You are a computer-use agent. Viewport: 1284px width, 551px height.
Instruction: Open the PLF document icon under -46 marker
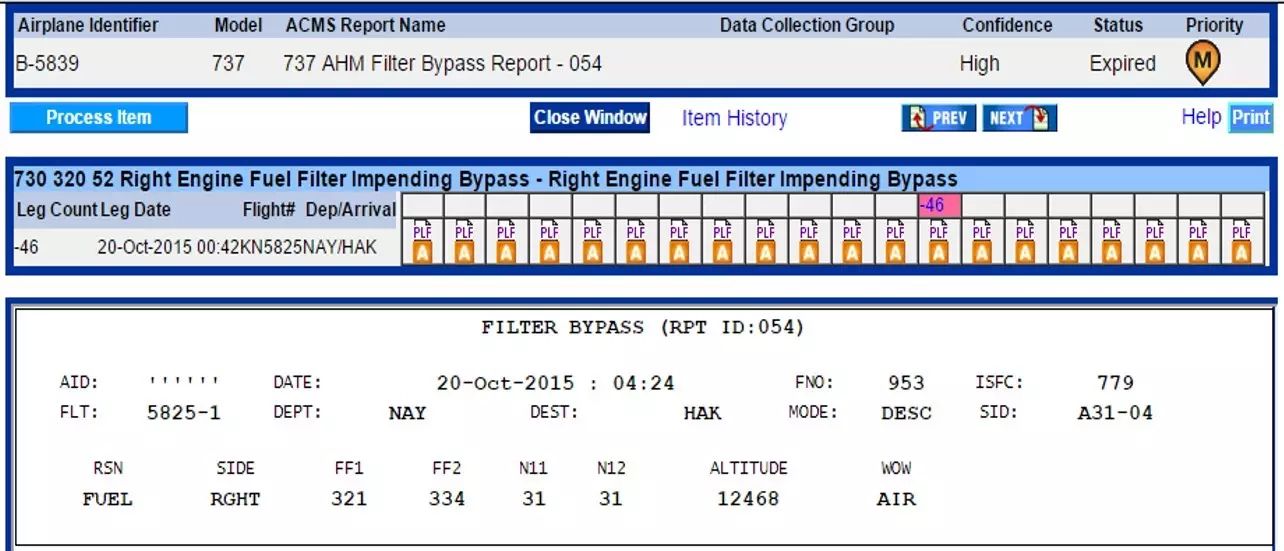938,231
